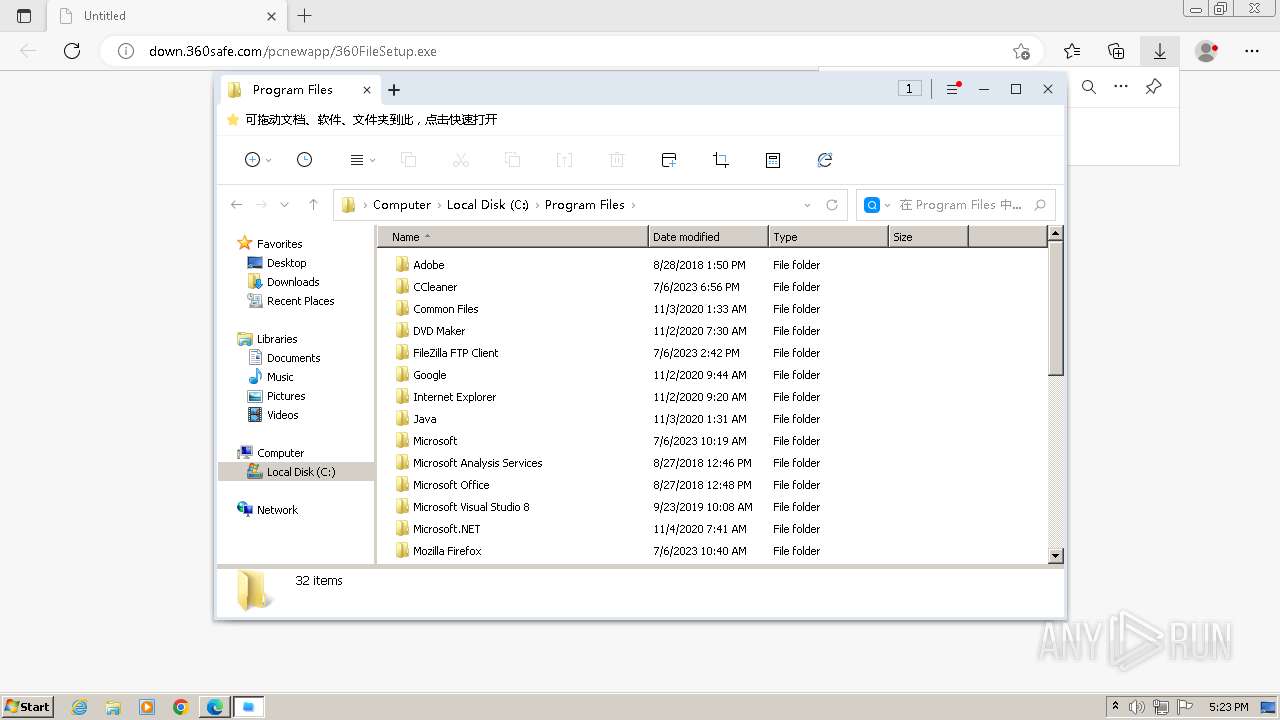
Task: Click the search magnifier in file manager
Action: [x=1040, y=205]
